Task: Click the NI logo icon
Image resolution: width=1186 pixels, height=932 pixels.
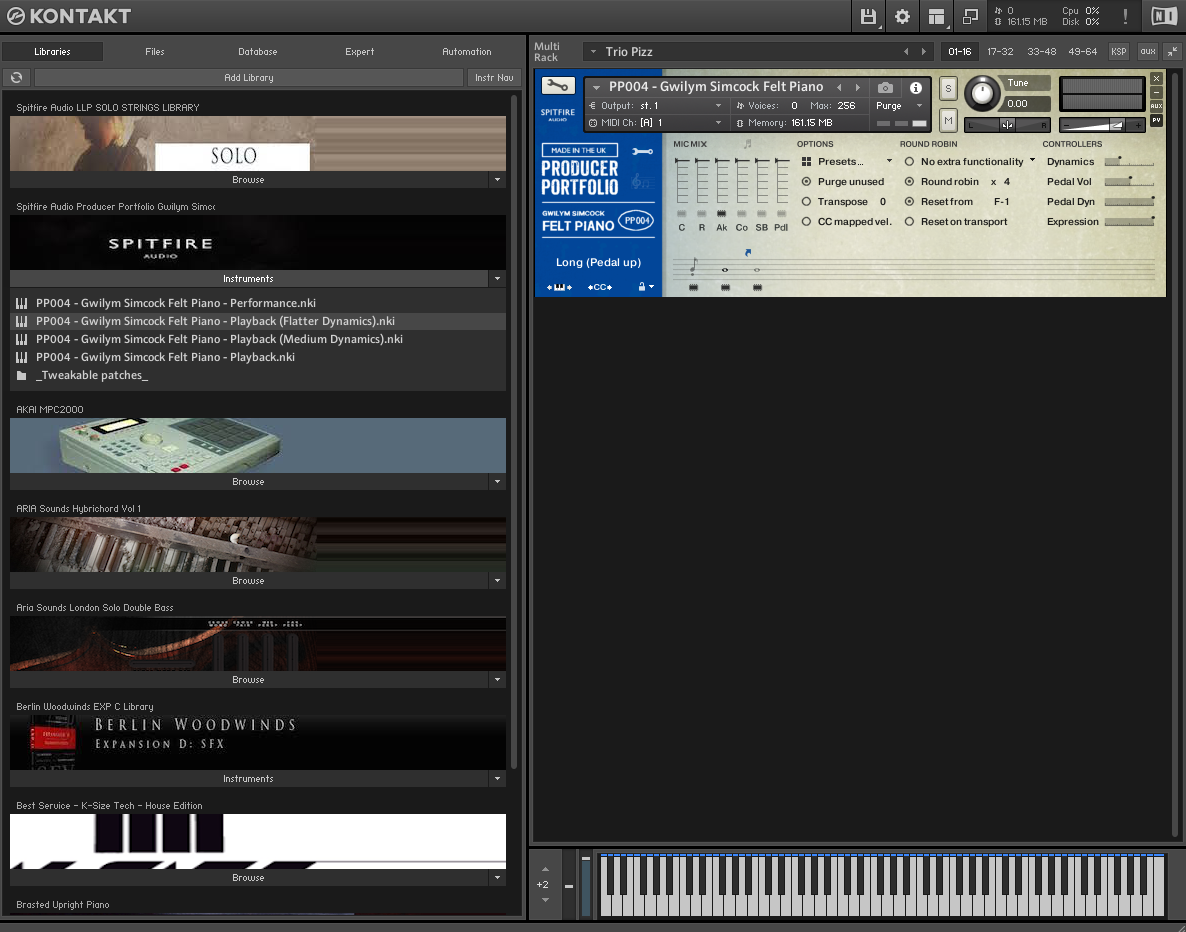Action: [1163, 16]
